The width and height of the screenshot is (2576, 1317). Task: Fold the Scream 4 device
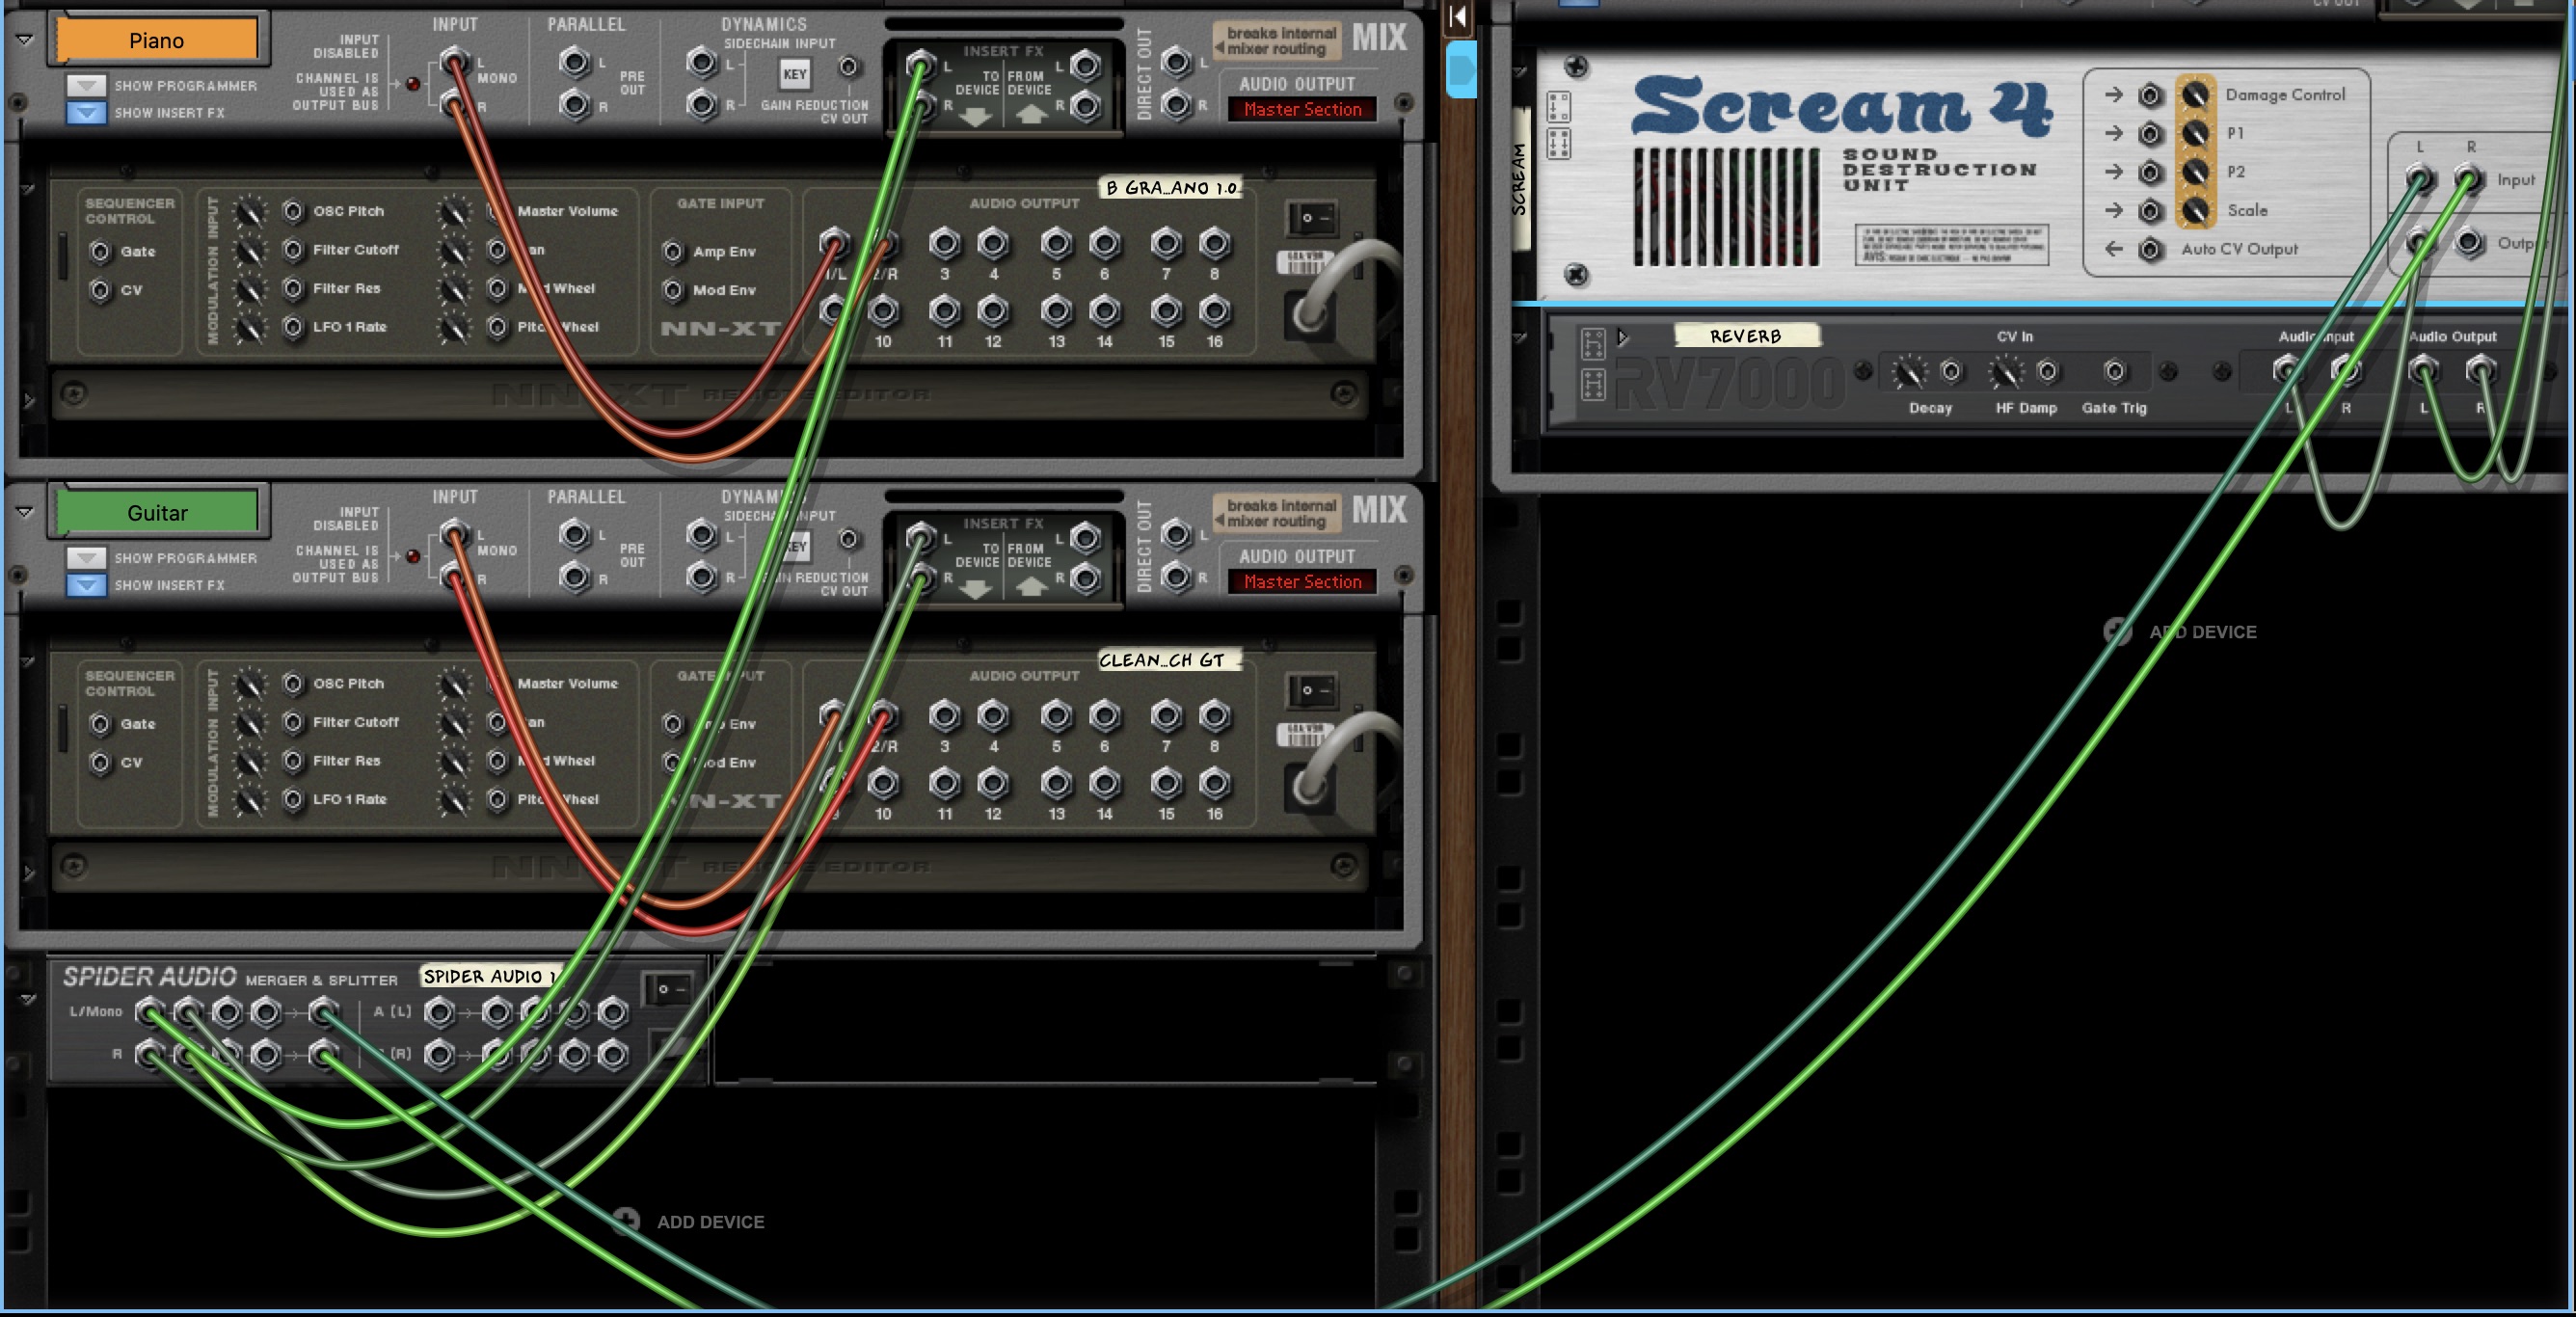[x=1520, y=72]
